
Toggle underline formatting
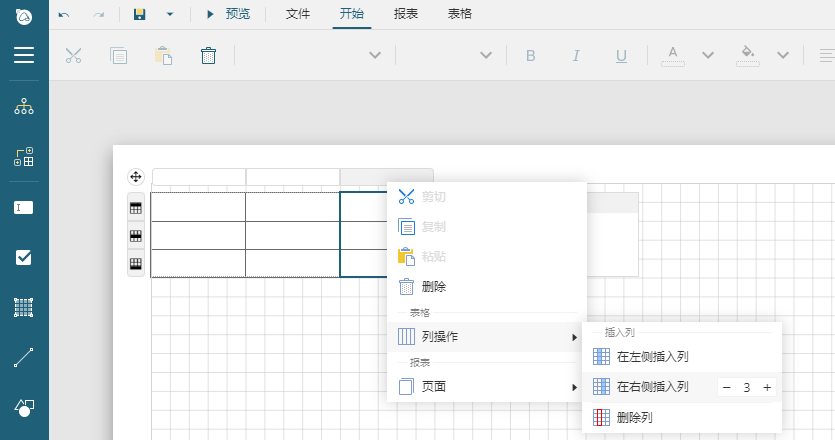click(x=621, y=56)
